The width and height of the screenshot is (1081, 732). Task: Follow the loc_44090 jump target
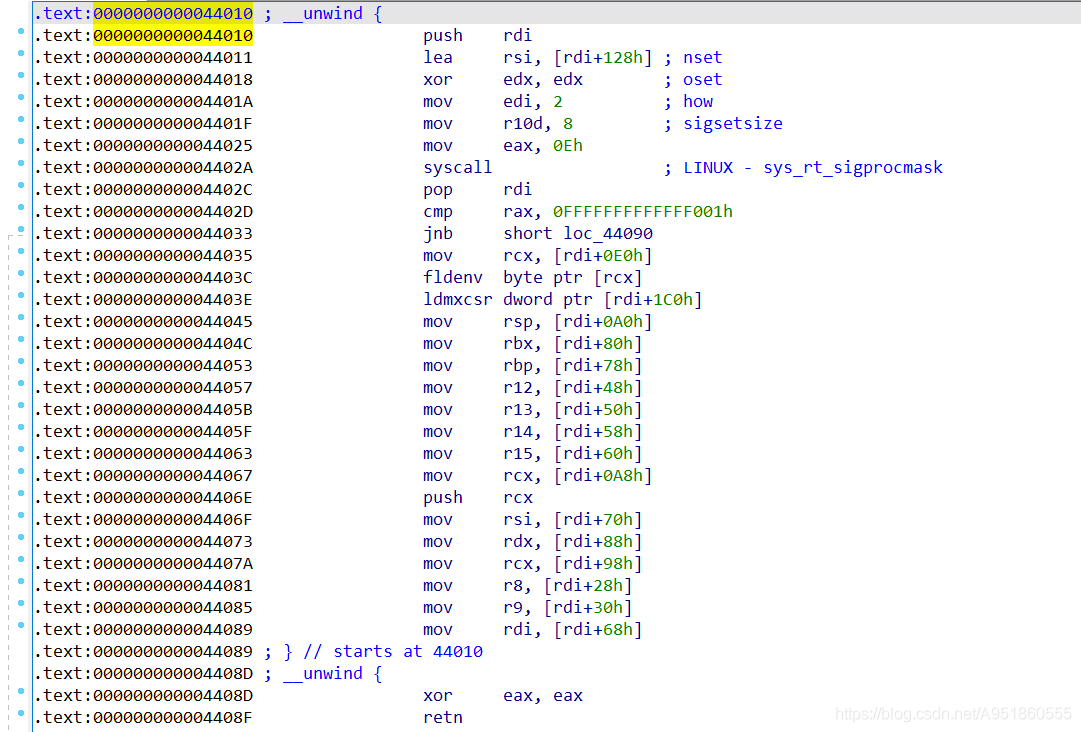click(x=610, y=233)
